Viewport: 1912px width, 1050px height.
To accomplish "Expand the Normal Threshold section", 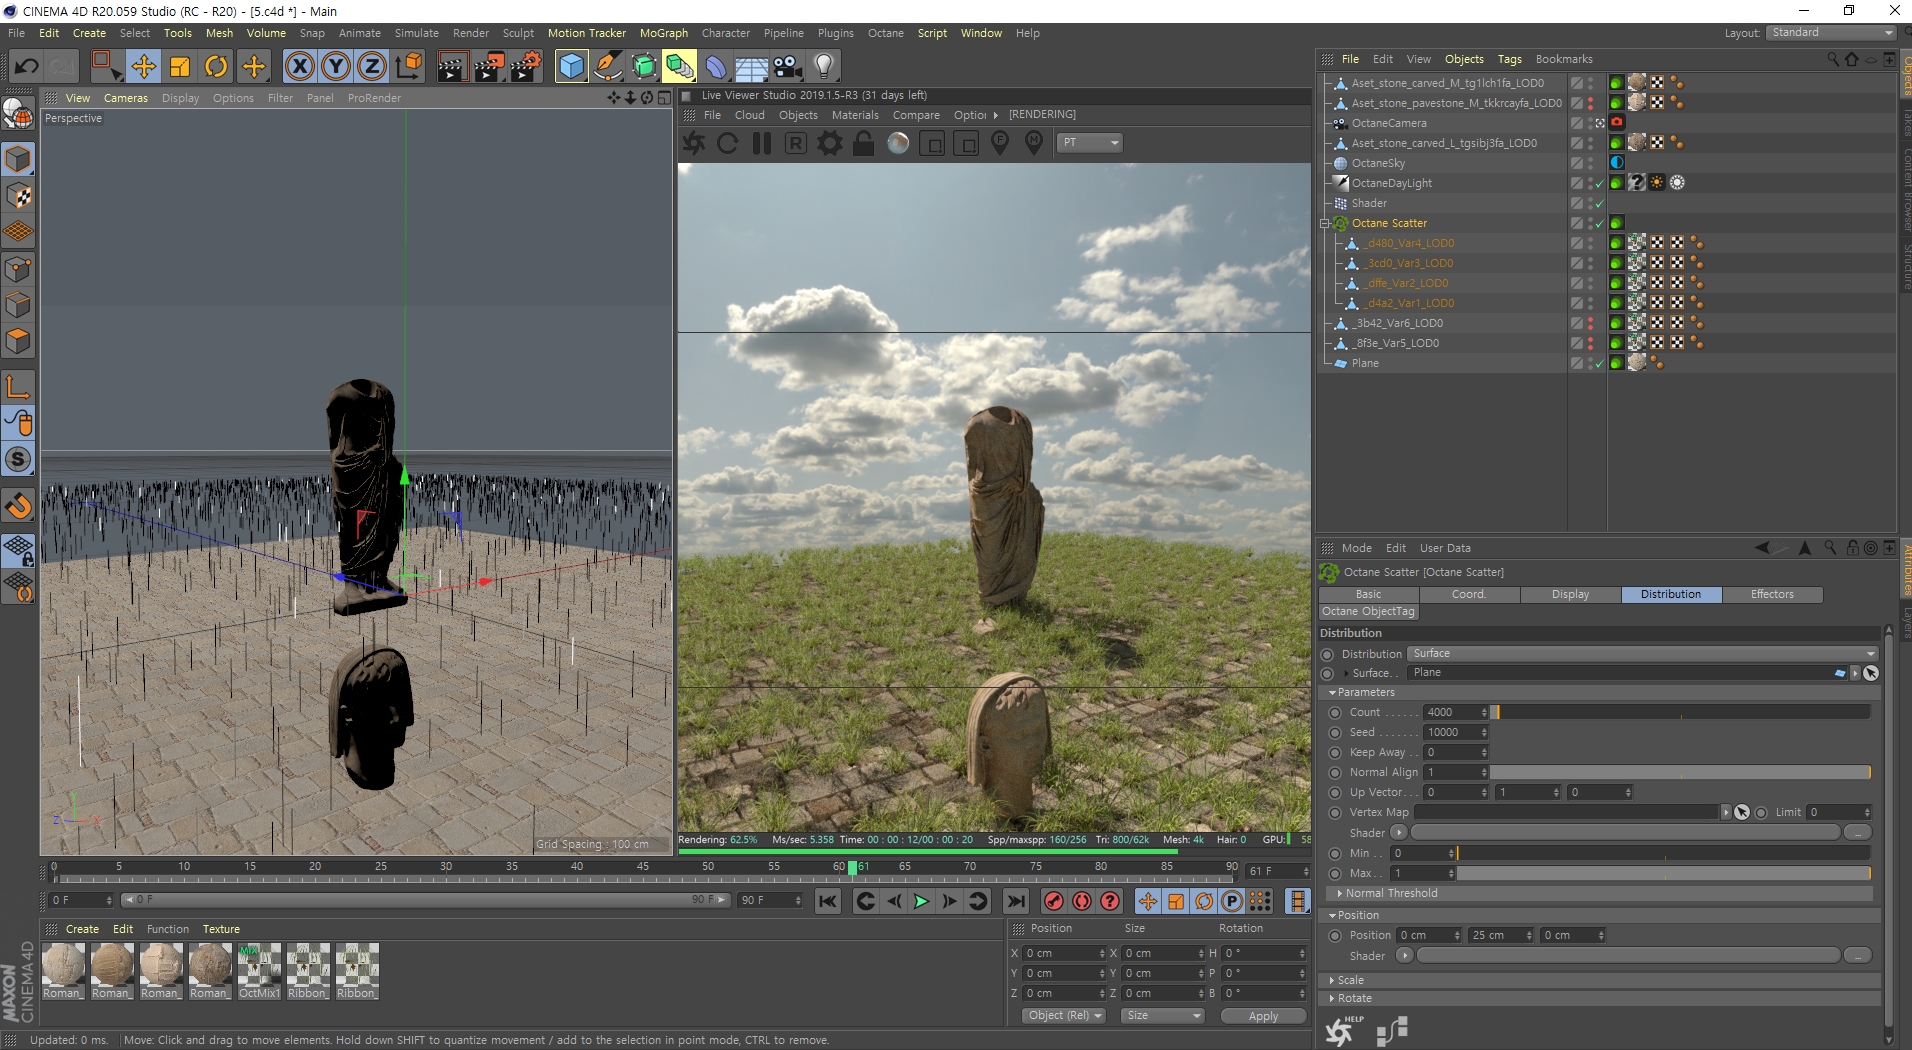I will pyautogui.click(x=1340, y=893).
